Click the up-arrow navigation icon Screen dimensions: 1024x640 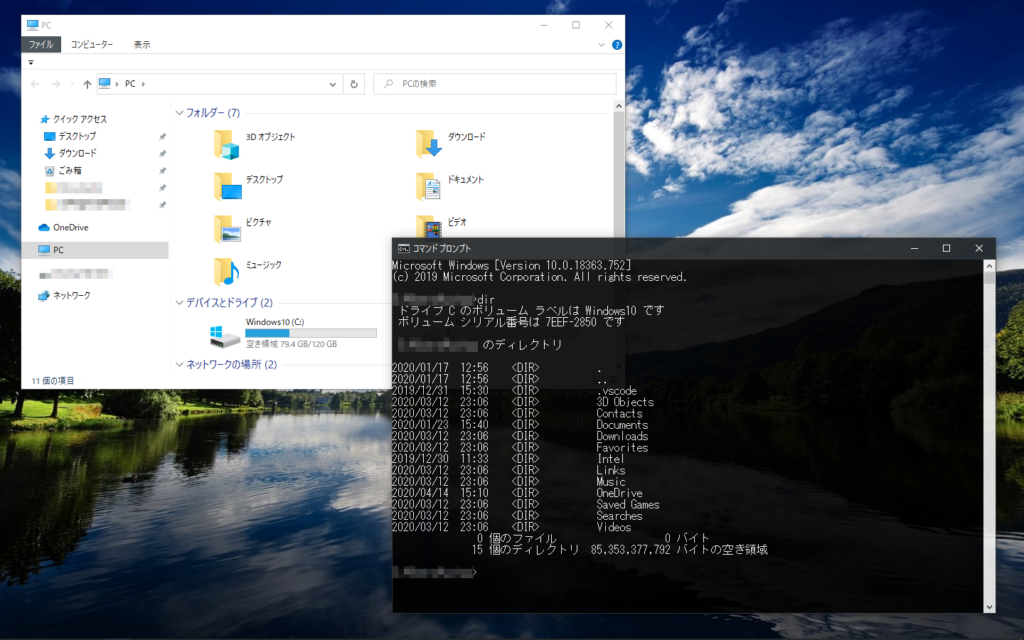point(88,84)
